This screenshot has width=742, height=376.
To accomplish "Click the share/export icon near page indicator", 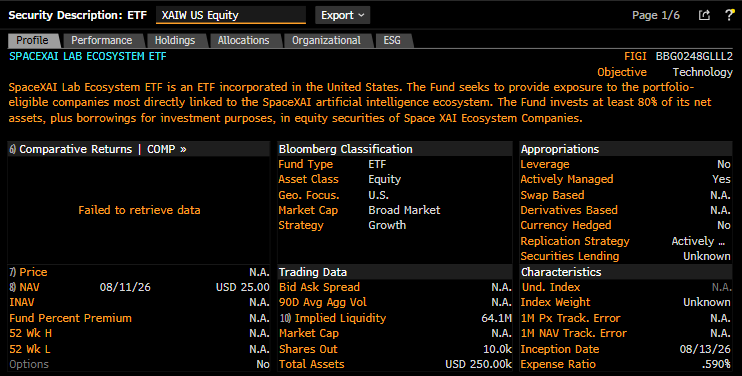I will (704, 15).
